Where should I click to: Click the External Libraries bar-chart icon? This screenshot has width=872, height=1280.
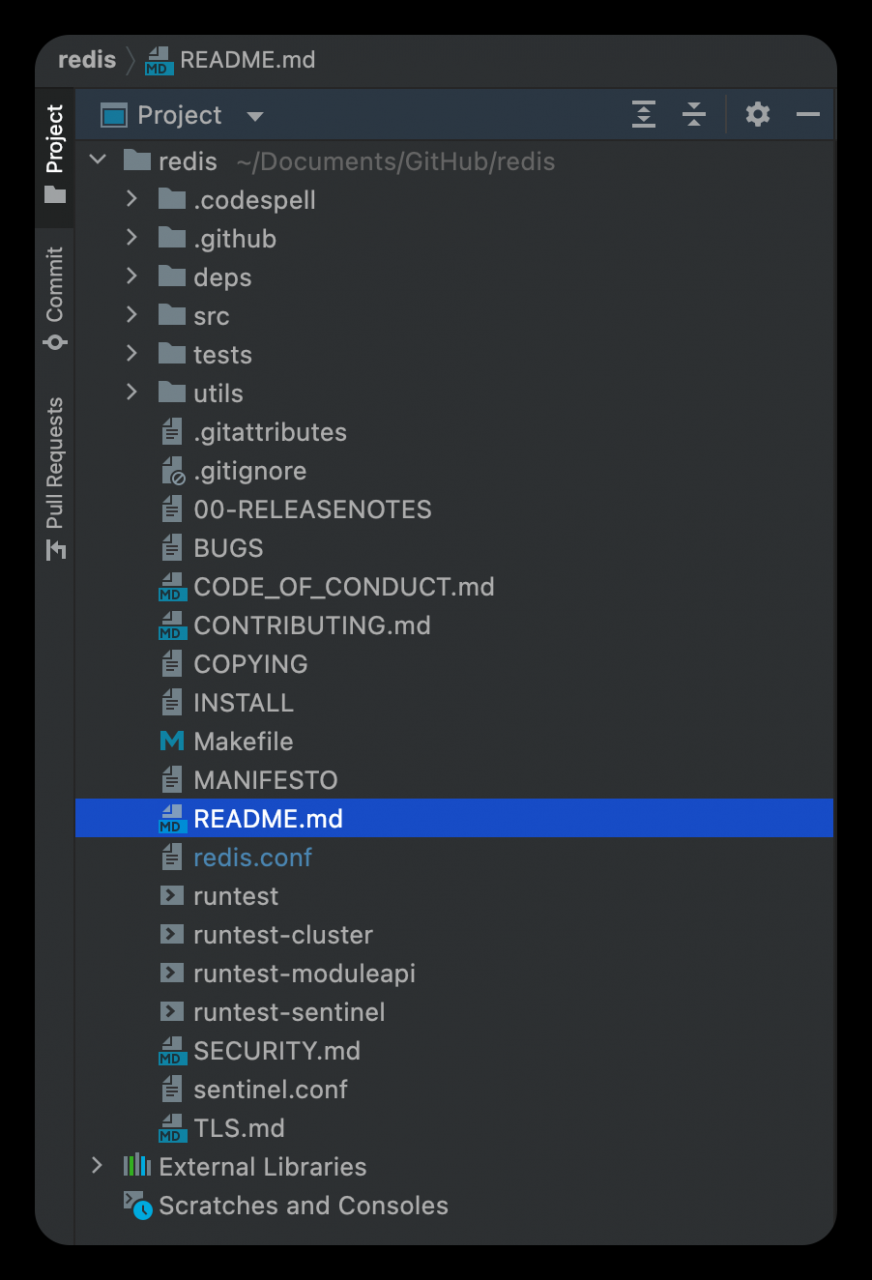(137, 1166)
